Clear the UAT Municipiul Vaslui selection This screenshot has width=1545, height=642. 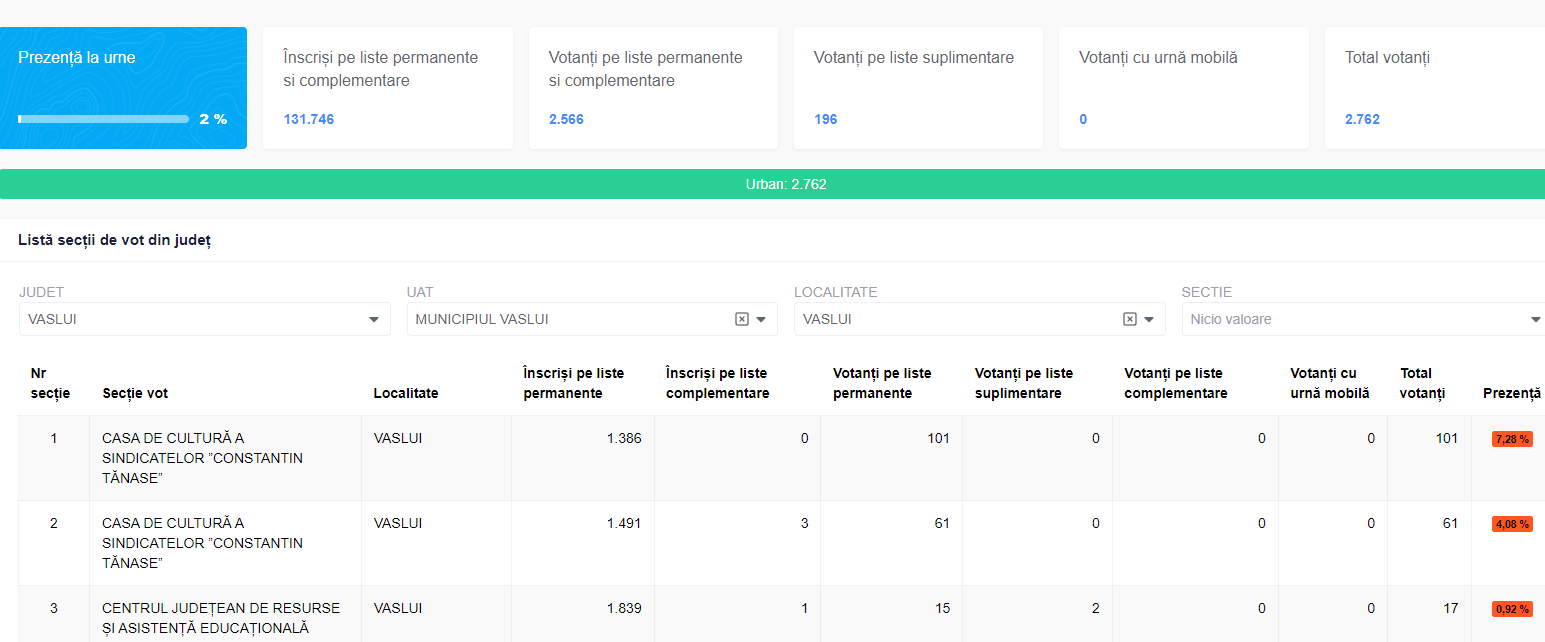[x=742, y=319]
